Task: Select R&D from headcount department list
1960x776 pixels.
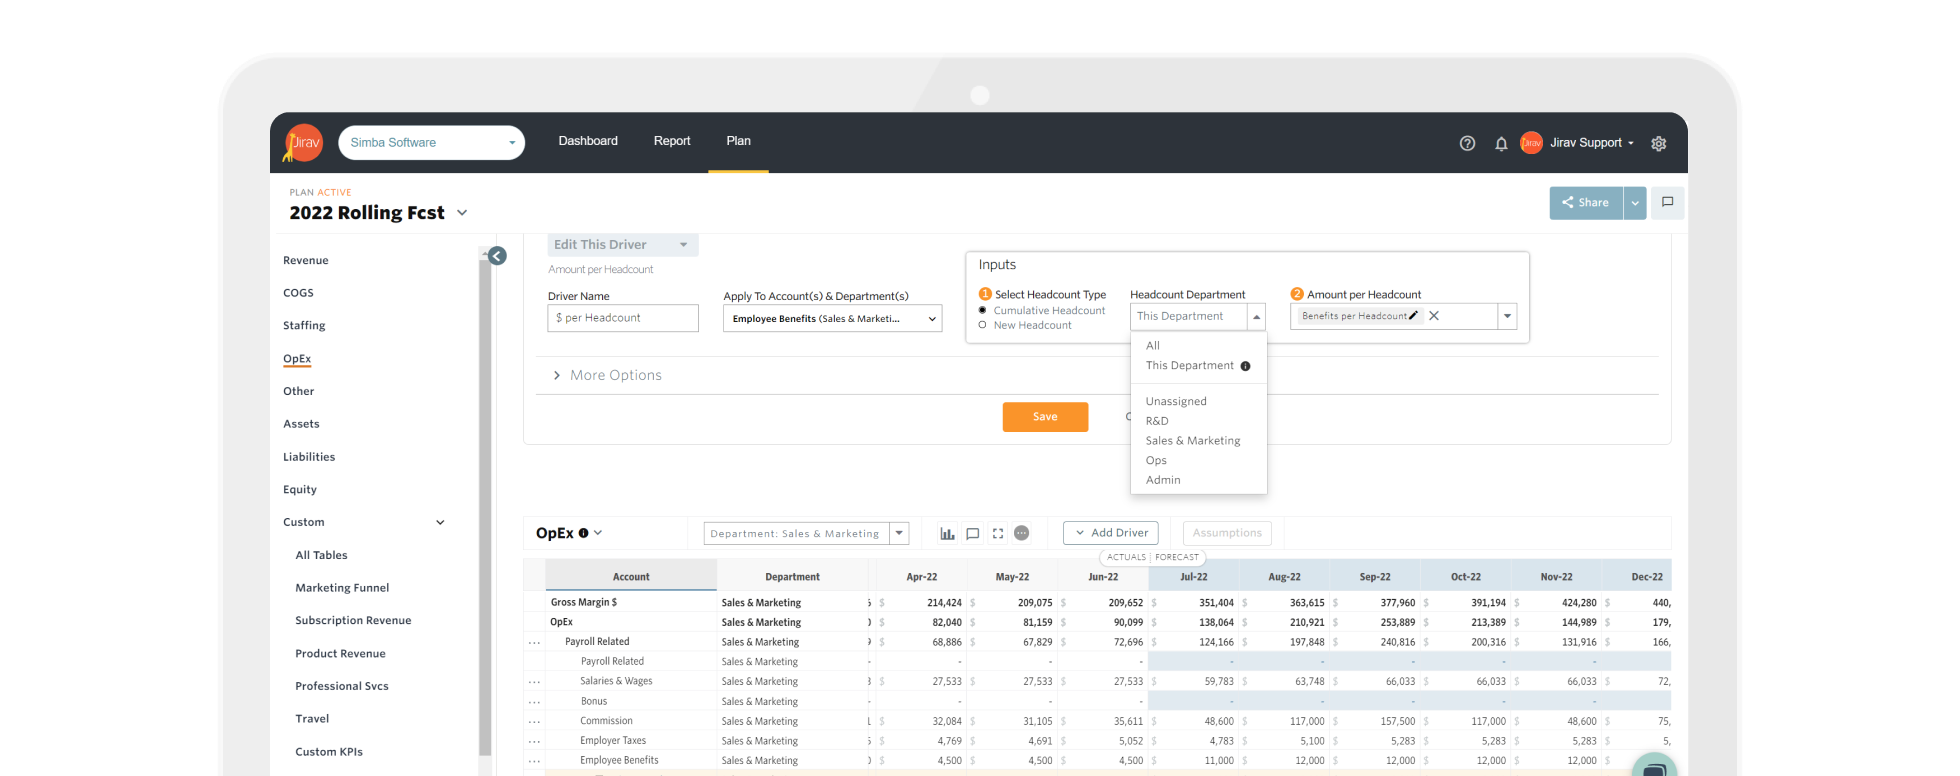Action: 1157,421
